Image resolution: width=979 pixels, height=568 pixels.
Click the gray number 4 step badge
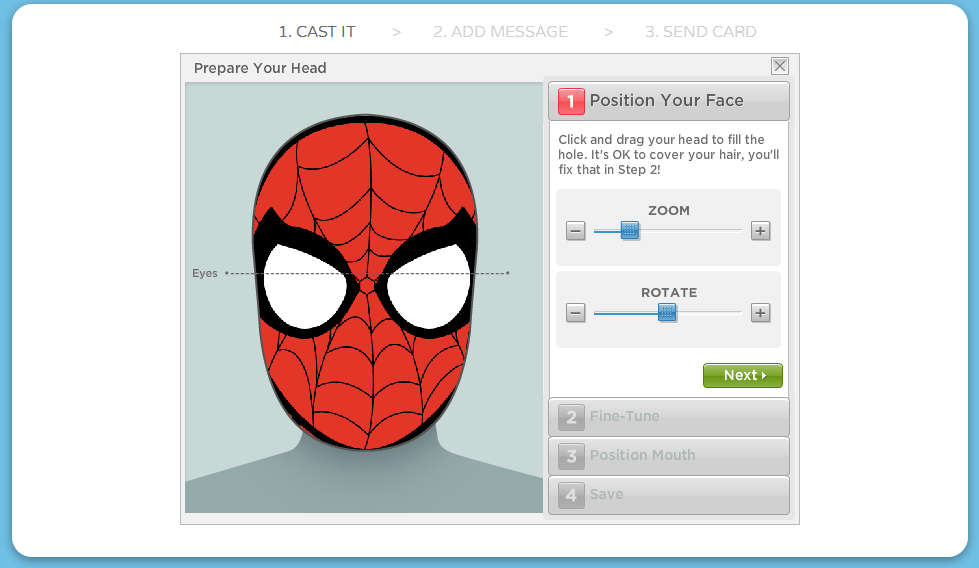[x=571, y=495]
